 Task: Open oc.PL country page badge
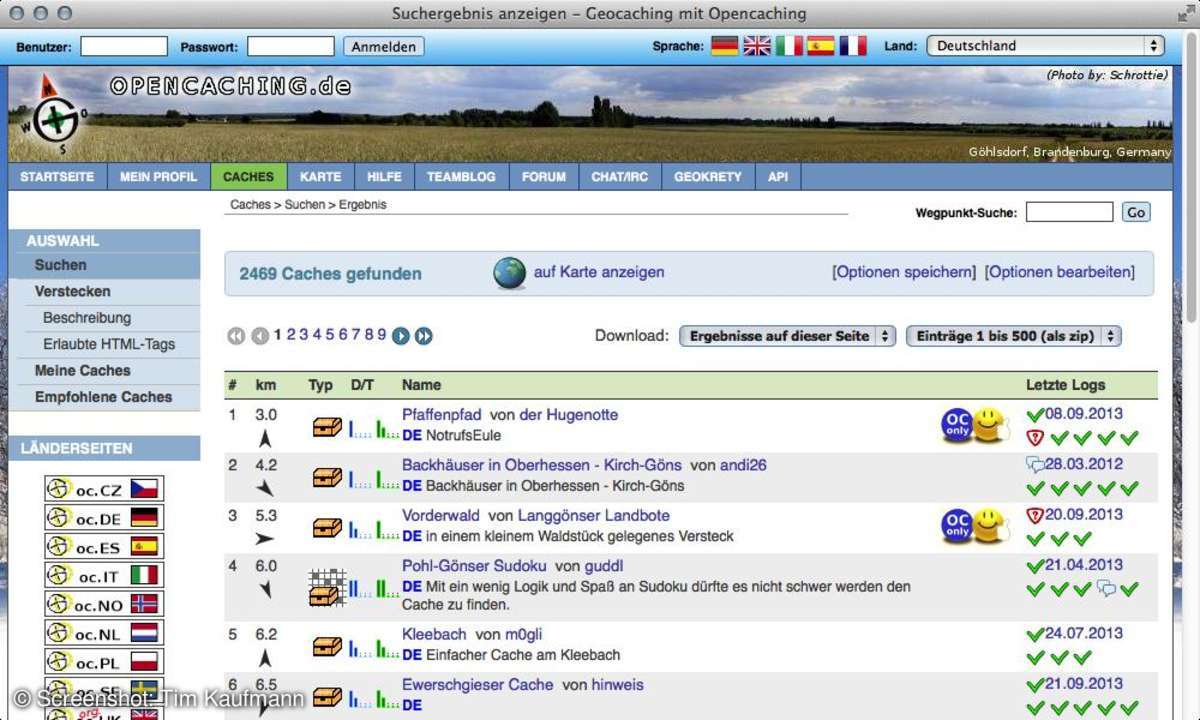(104, 663)
